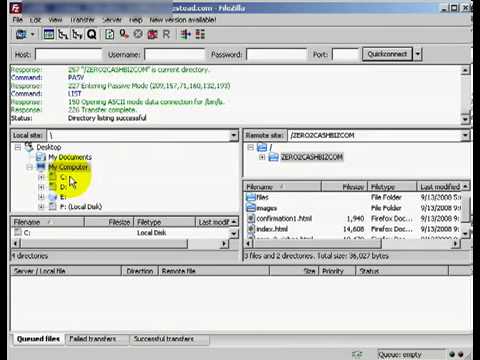Focus the Password input field
The height and width of the screenshot is (360, 480).
point(276,54)
